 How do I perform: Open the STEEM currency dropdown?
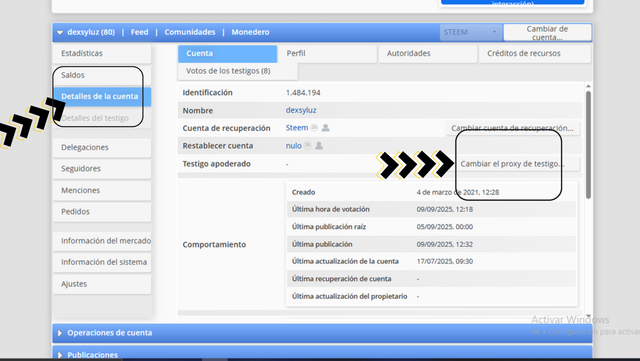pyautogui.click(x=471, y=32)
